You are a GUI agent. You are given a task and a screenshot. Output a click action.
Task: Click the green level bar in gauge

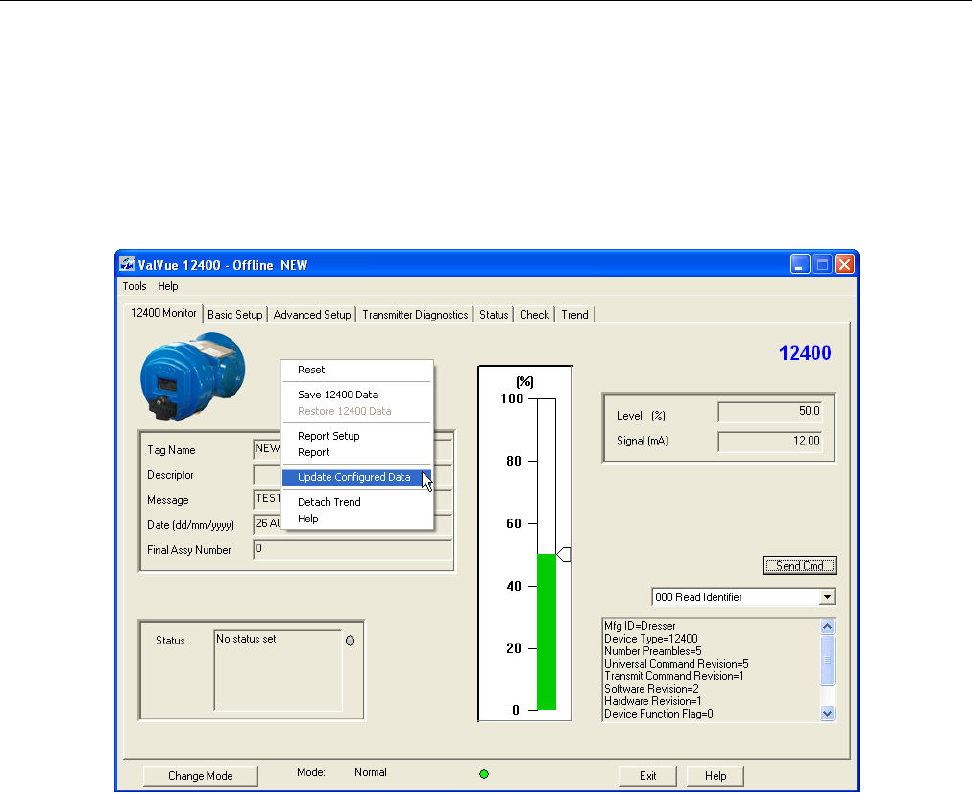[546, 632]
